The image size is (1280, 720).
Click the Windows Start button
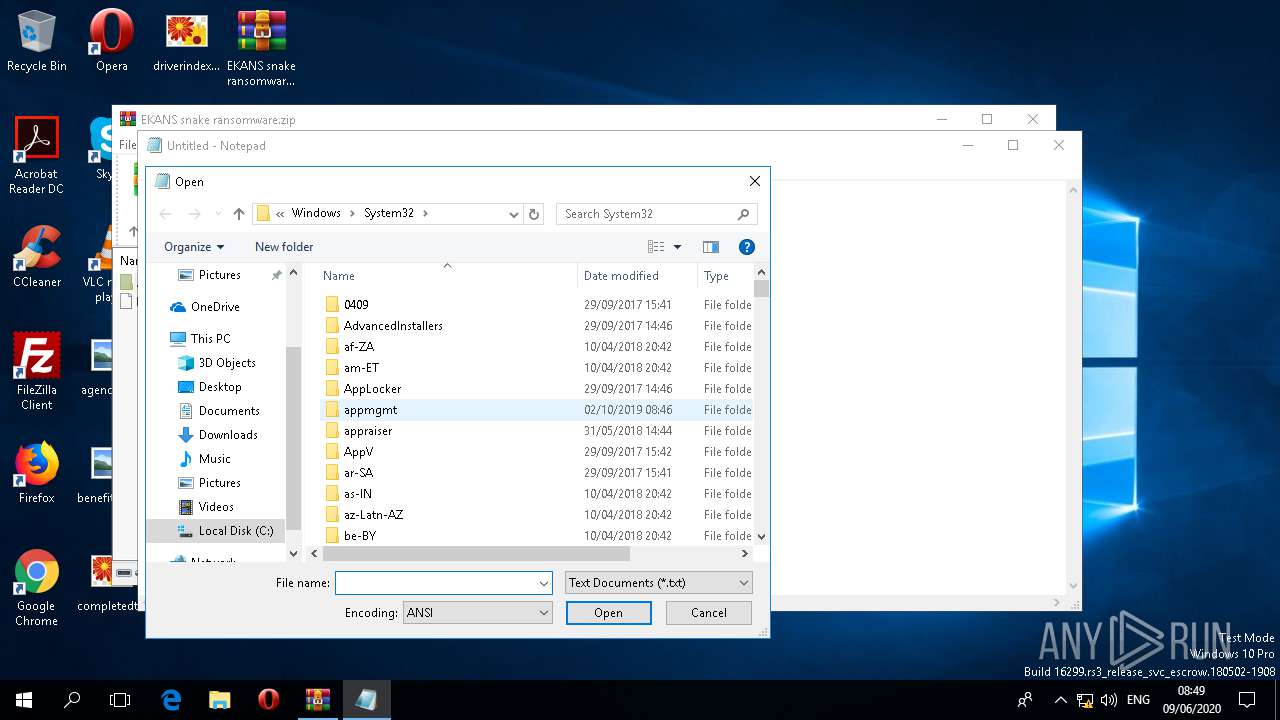24,700
